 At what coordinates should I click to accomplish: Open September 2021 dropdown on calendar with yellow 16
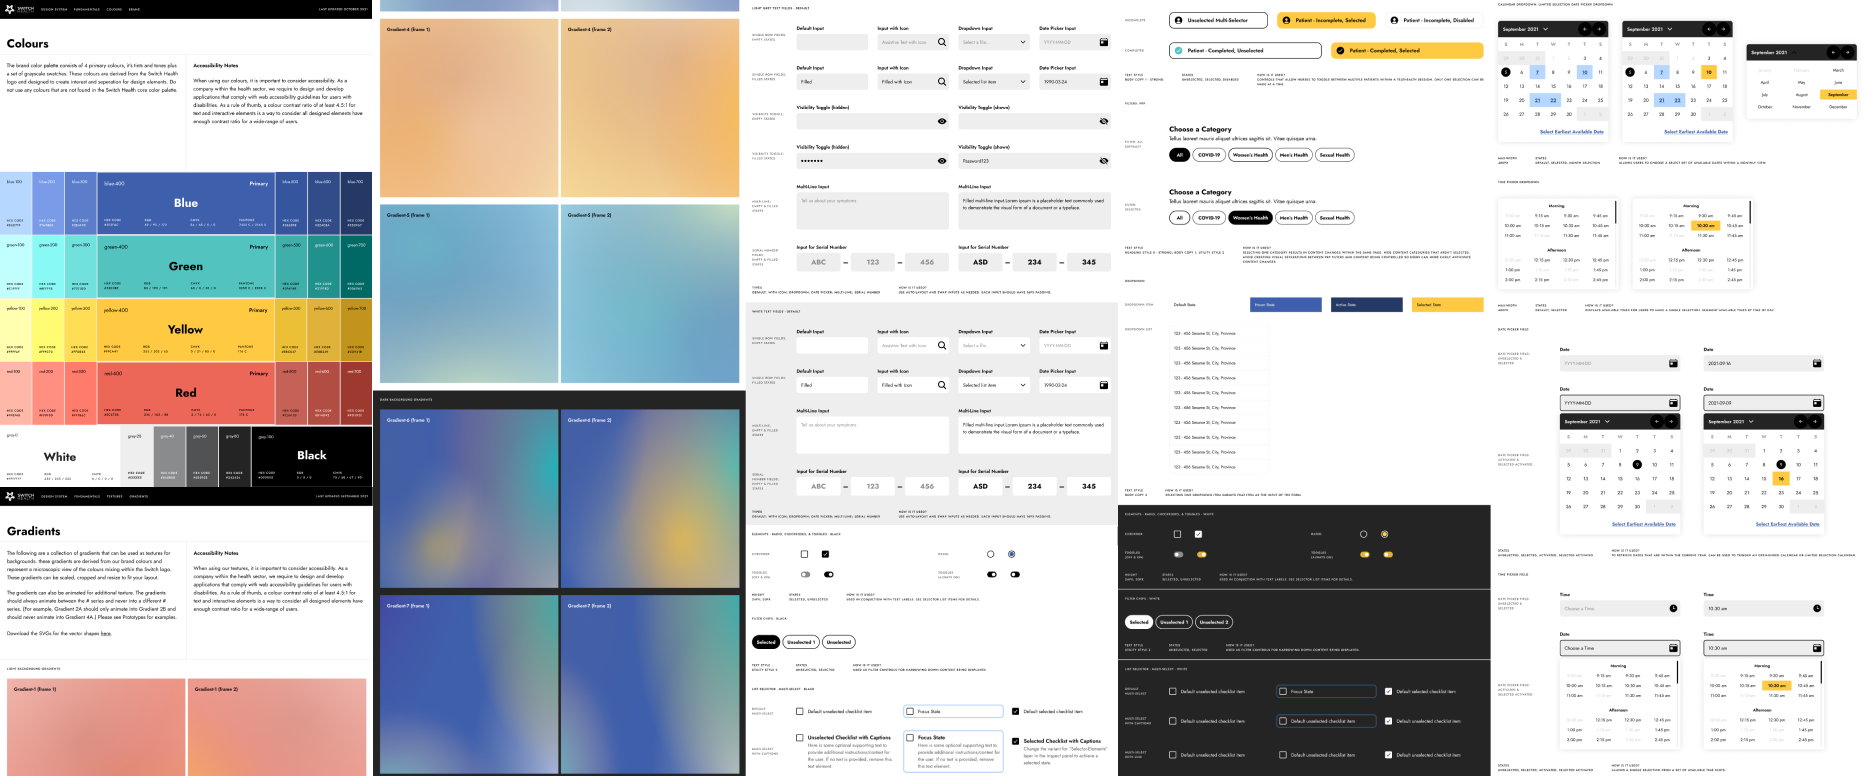1732,421
